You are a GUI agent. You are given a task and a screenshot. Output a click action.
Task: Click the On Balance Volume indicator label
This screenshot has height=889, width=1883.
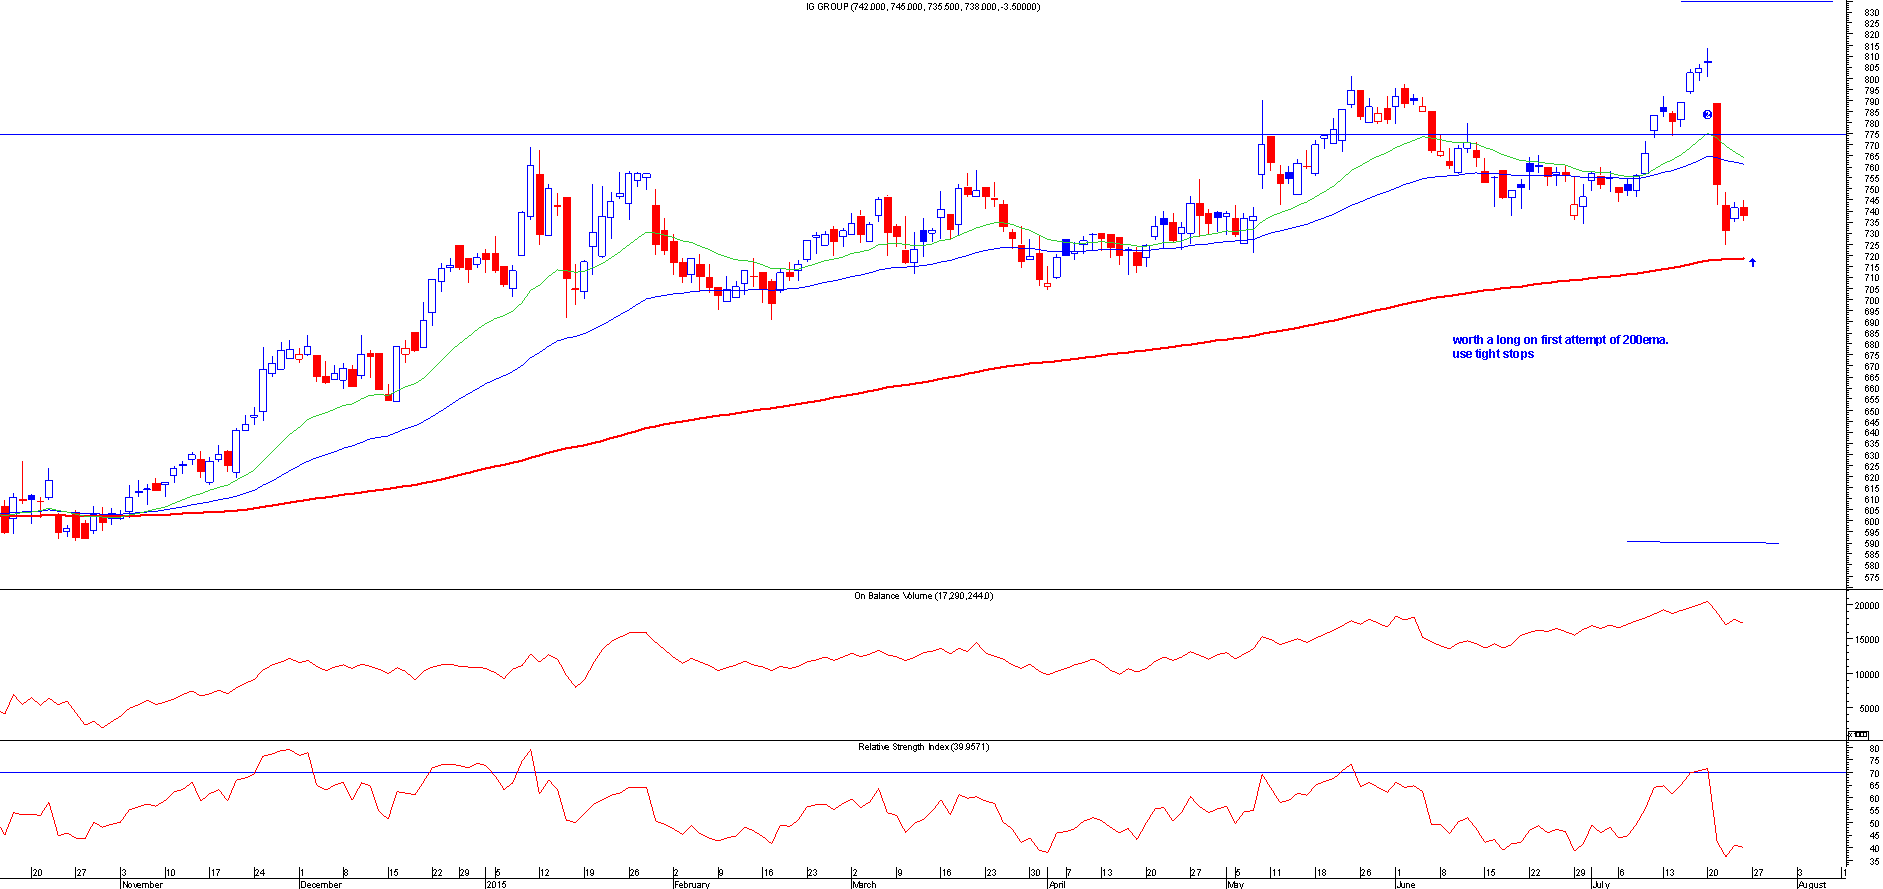click(923, 596)
